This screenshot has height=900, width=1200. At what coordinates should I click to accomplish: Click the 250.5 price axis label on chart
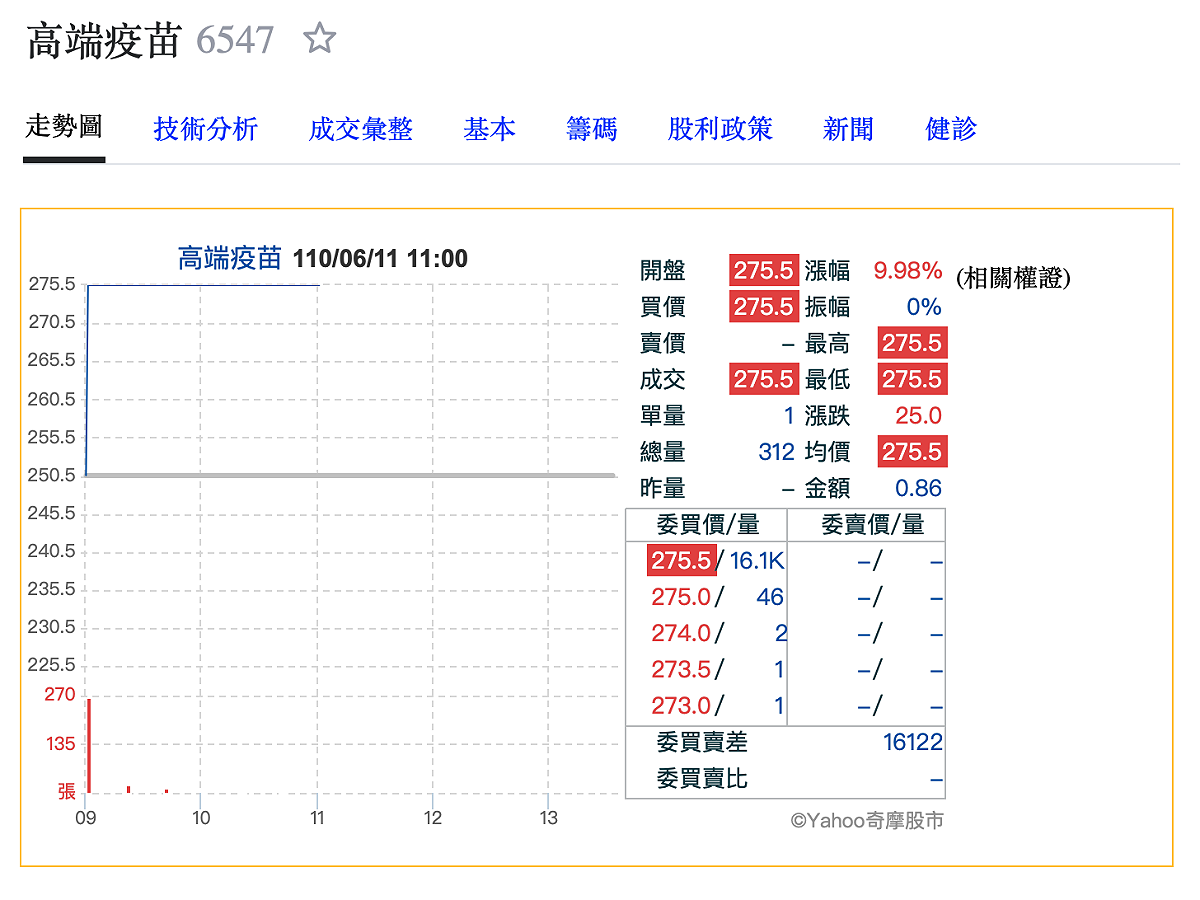(x=52, y=475)
